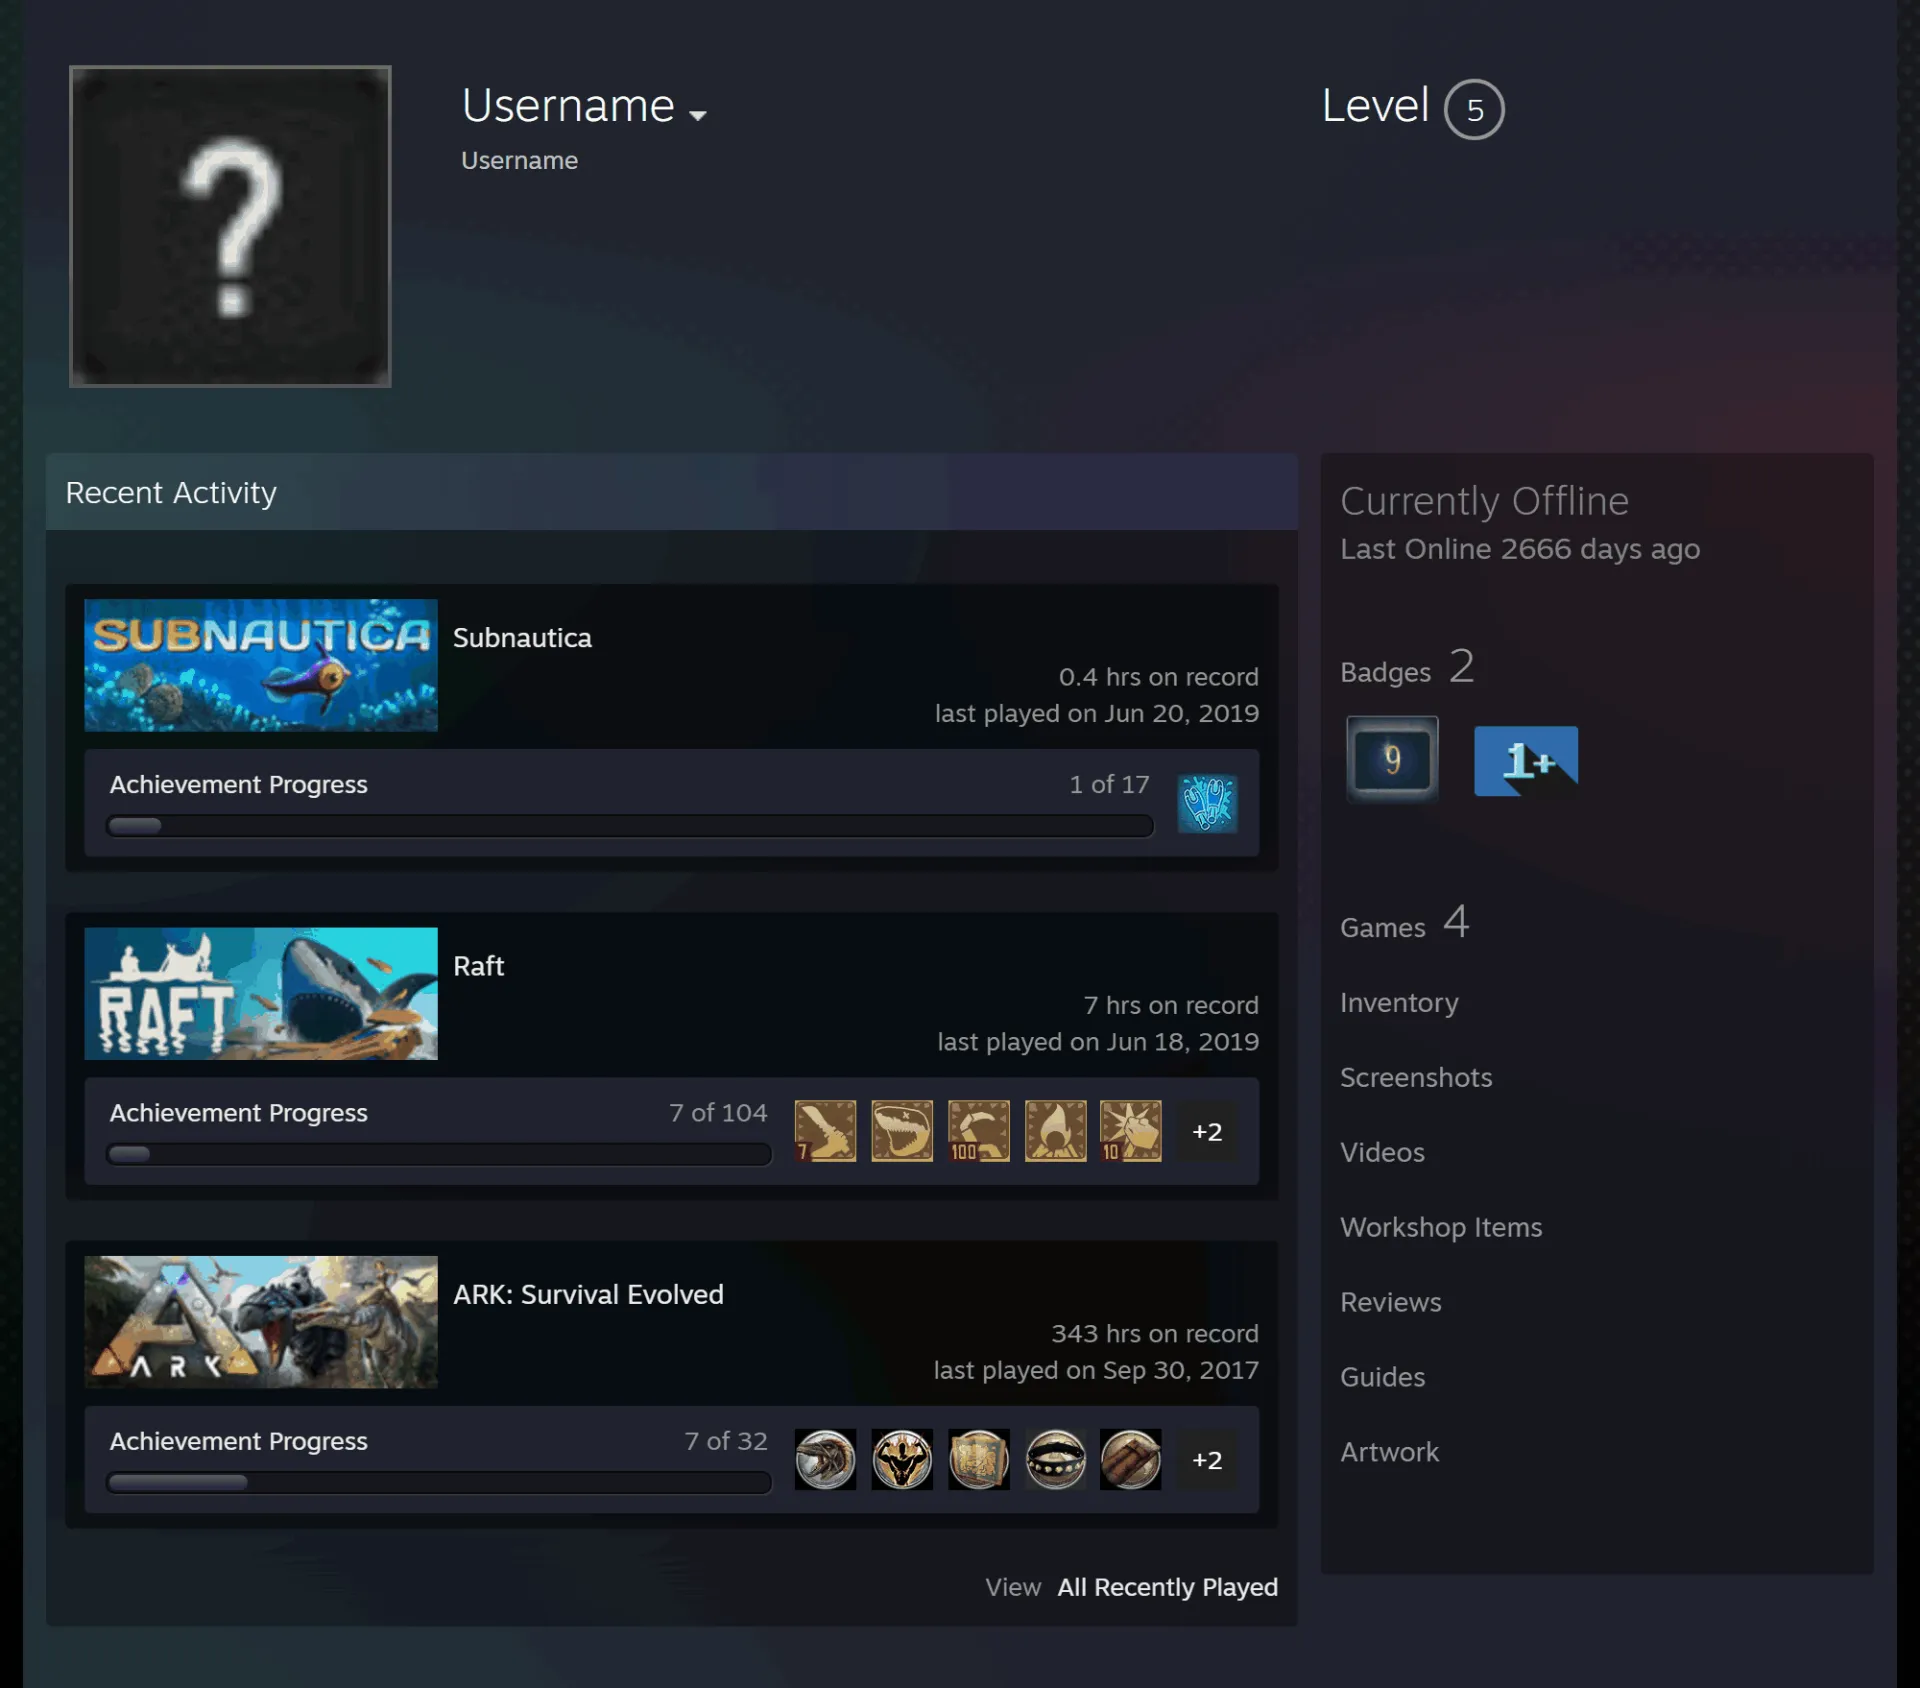The image size is (1920, 1688).
Task: Open ARK: Survival Evolved title link
Action: click(588, 1294)
